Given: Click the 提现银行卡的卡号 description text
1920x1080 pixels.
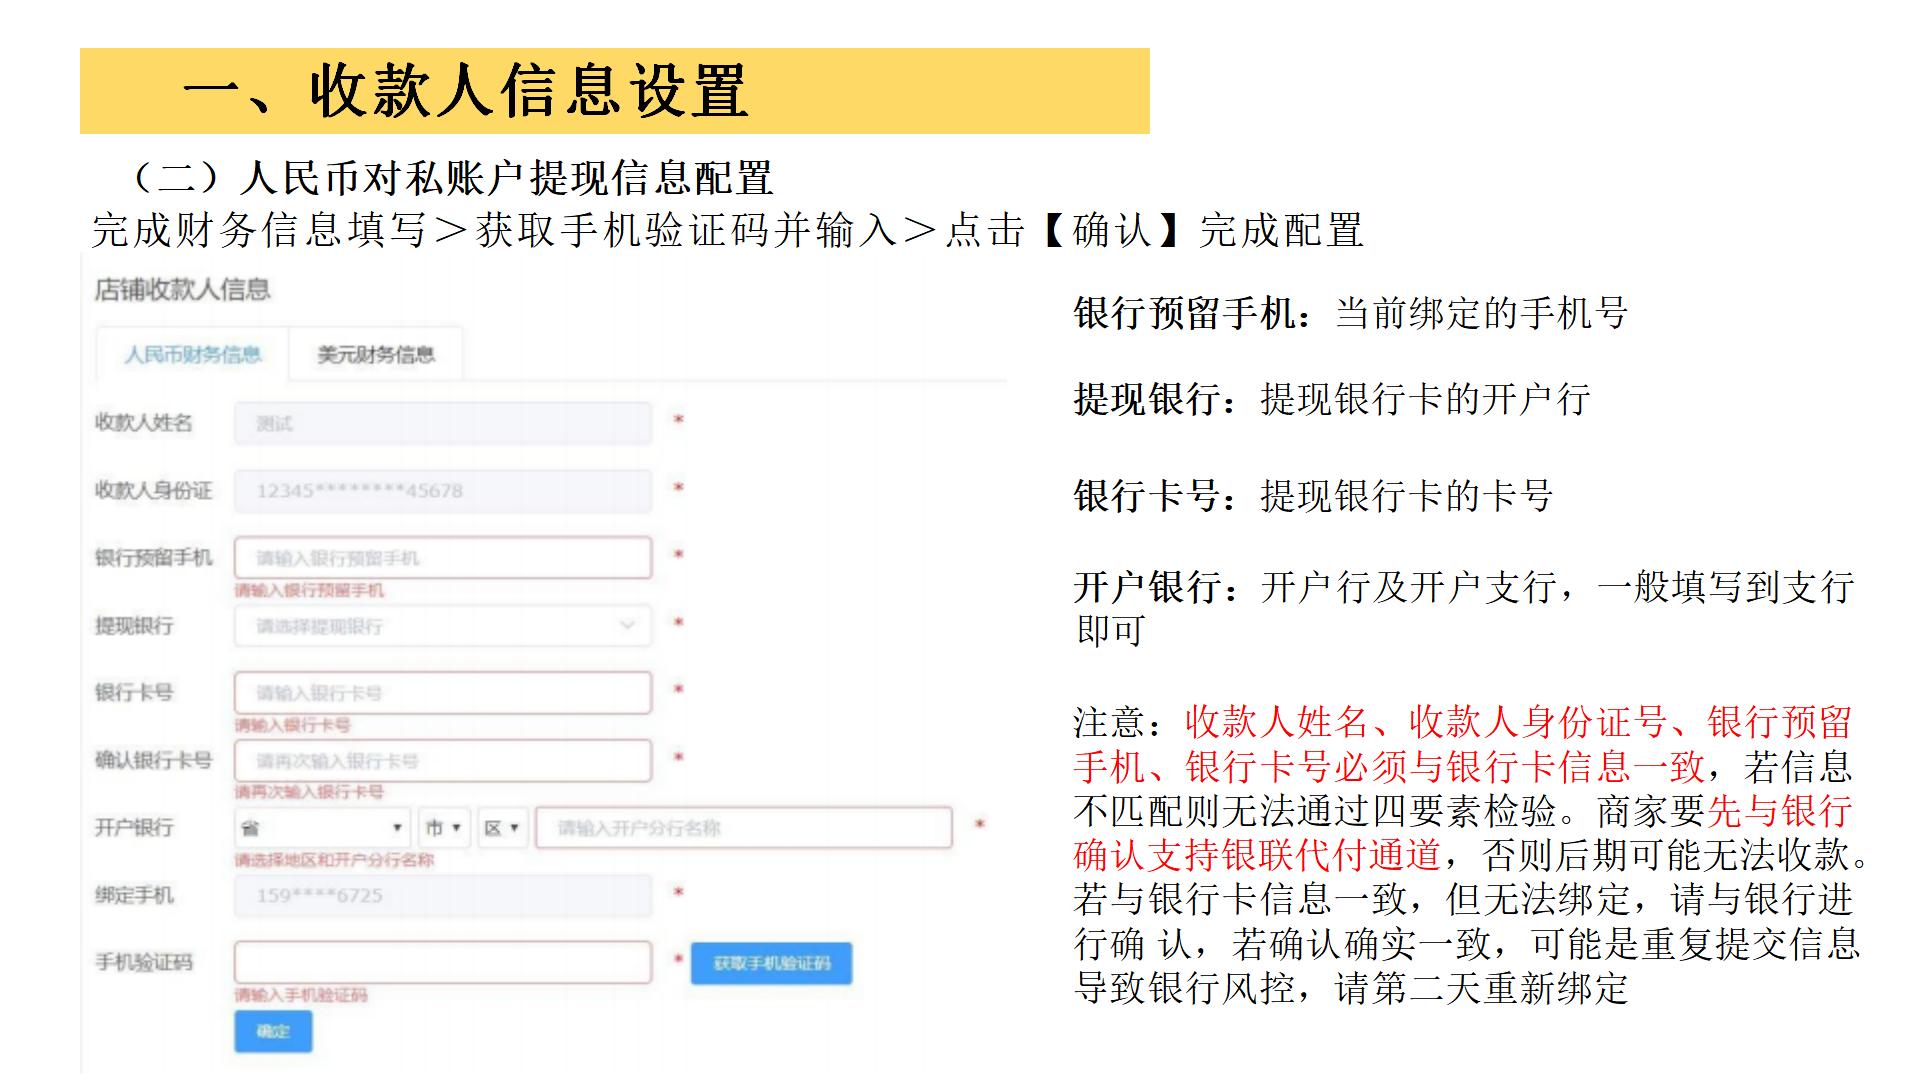Looking at the screenshot, I should pos(1406,496).
